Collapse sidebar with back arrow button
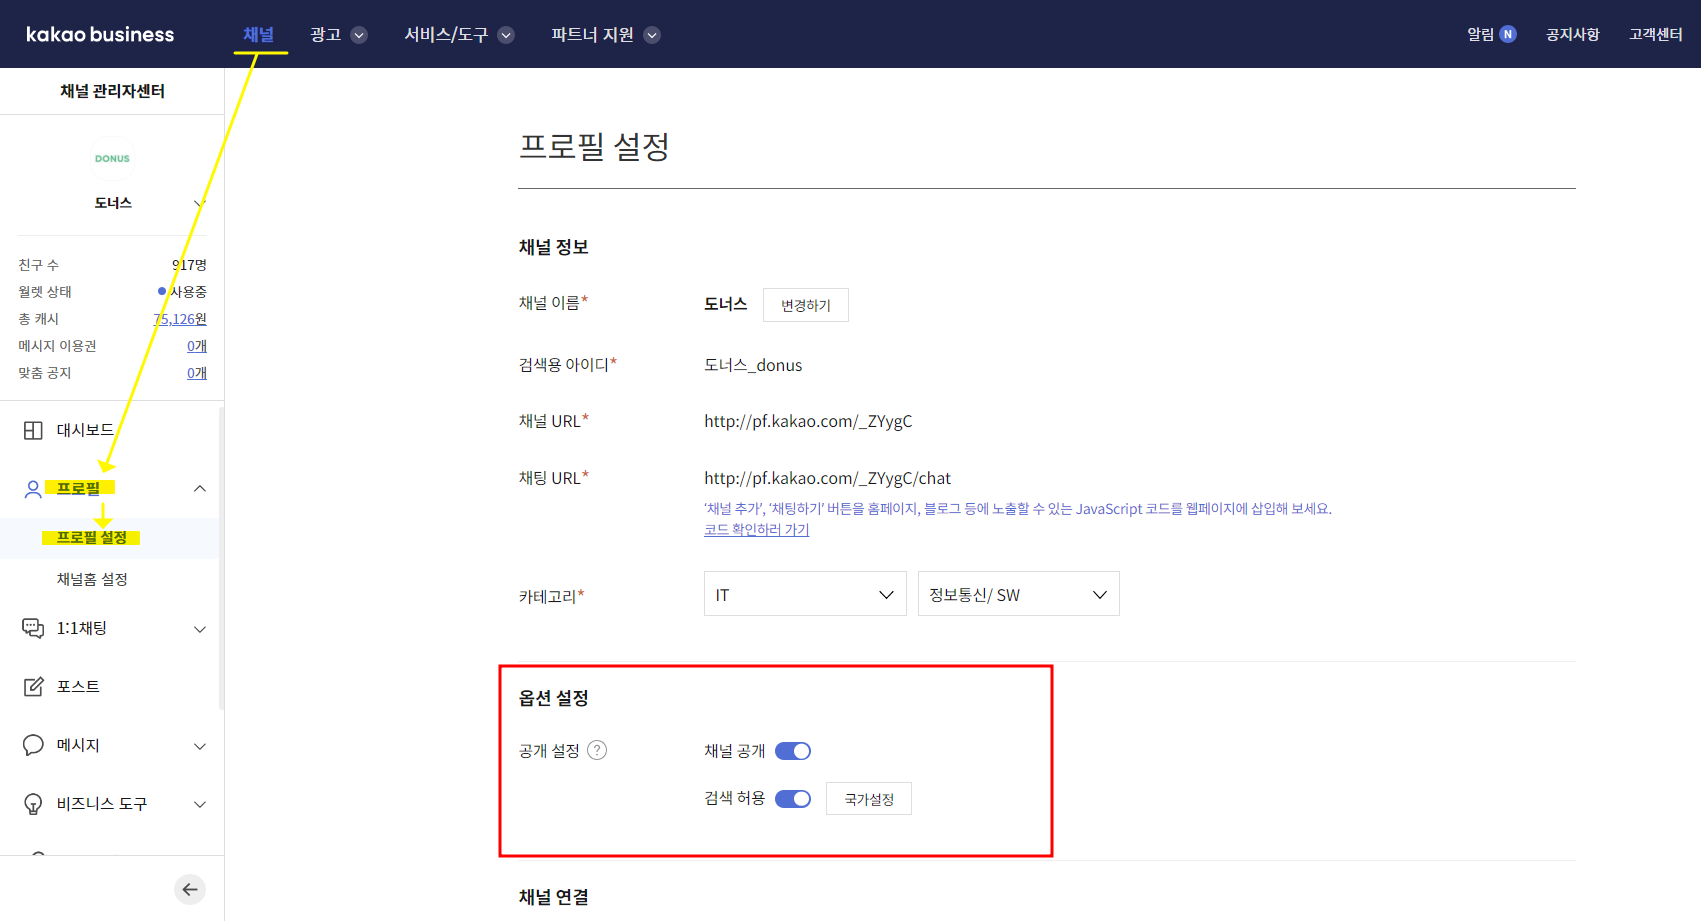The height and width of the screenshot is (921, 1701). [190, 889]
